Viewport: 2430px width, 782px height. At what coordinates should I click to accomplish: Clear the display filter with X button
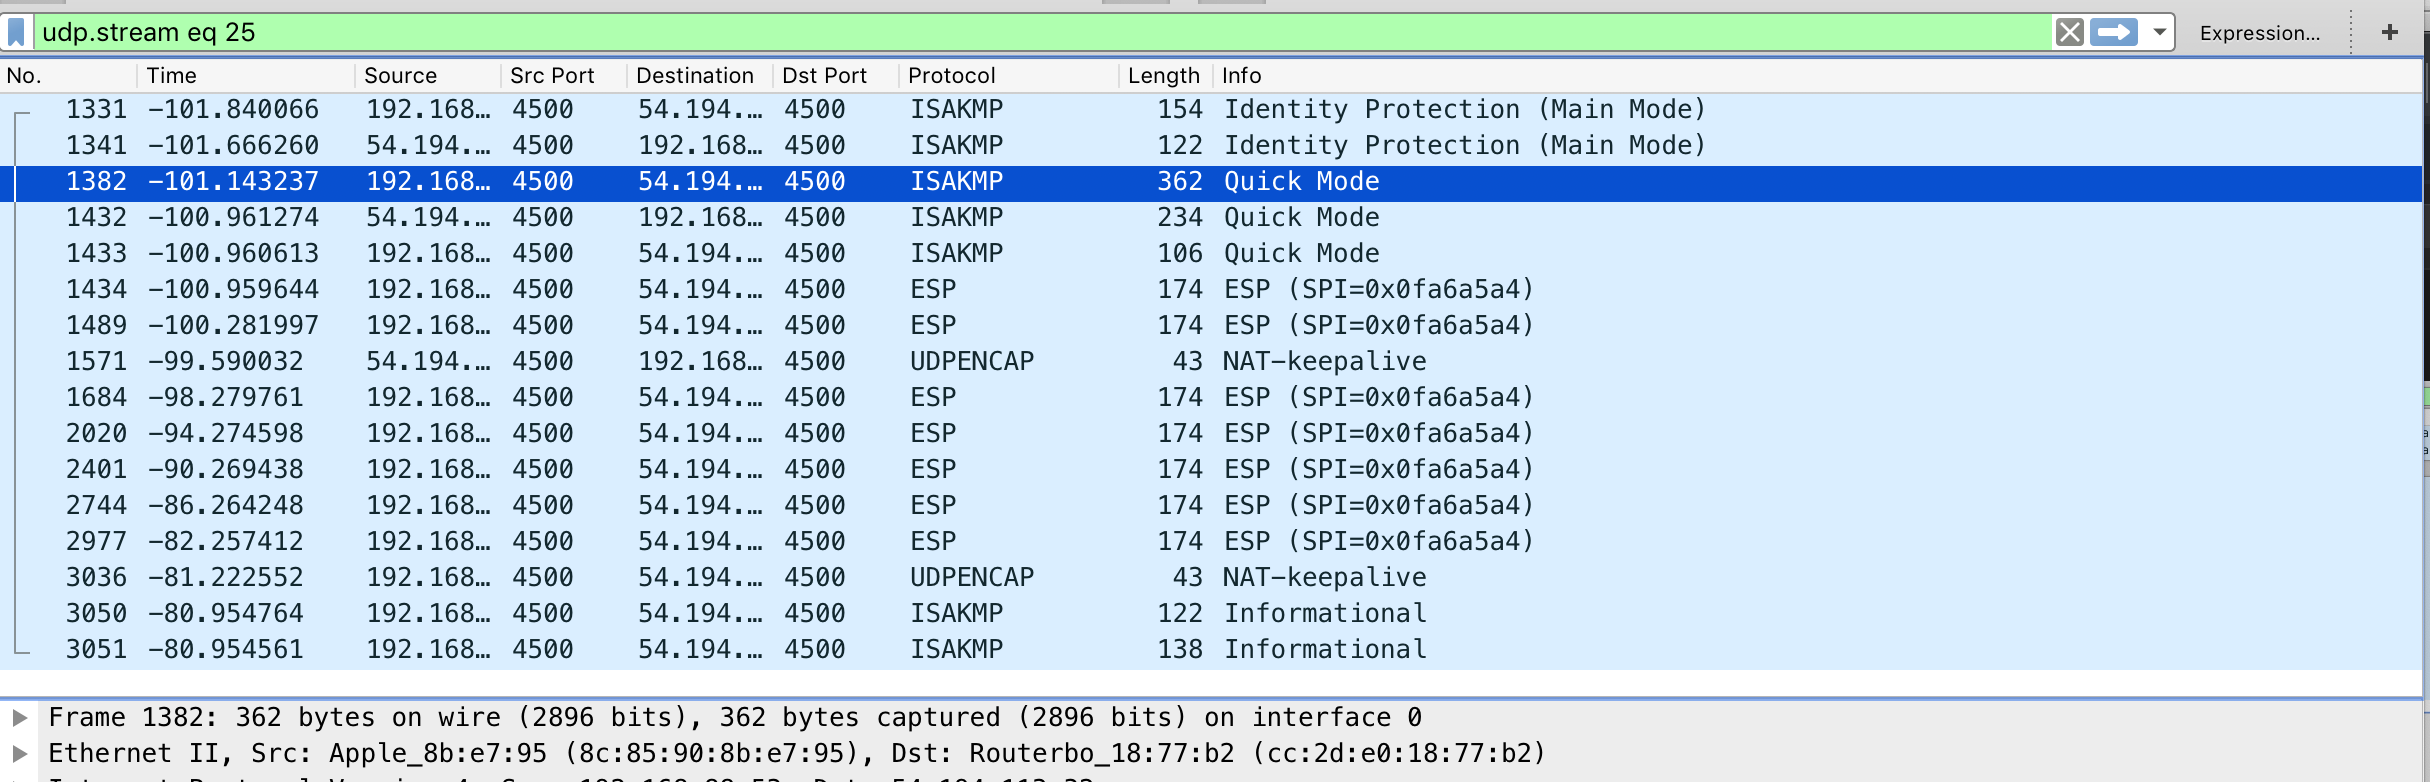tap(2069, 33)
